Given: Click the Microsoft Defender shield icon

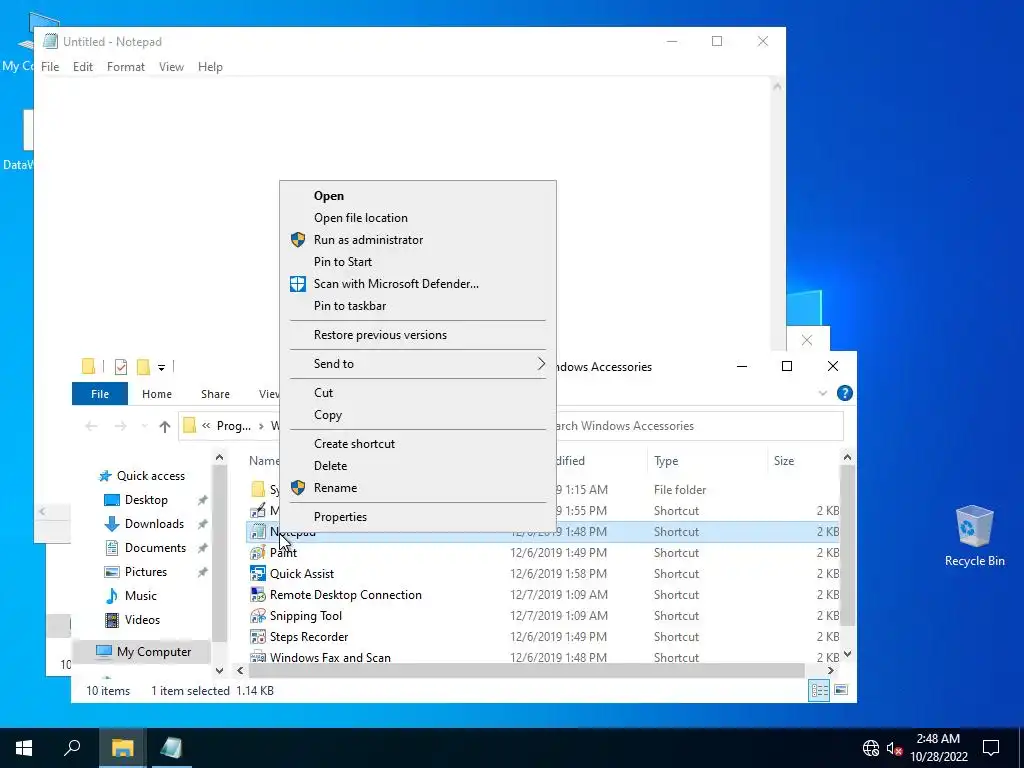Looking at the screenshot, I should point(298,284).
